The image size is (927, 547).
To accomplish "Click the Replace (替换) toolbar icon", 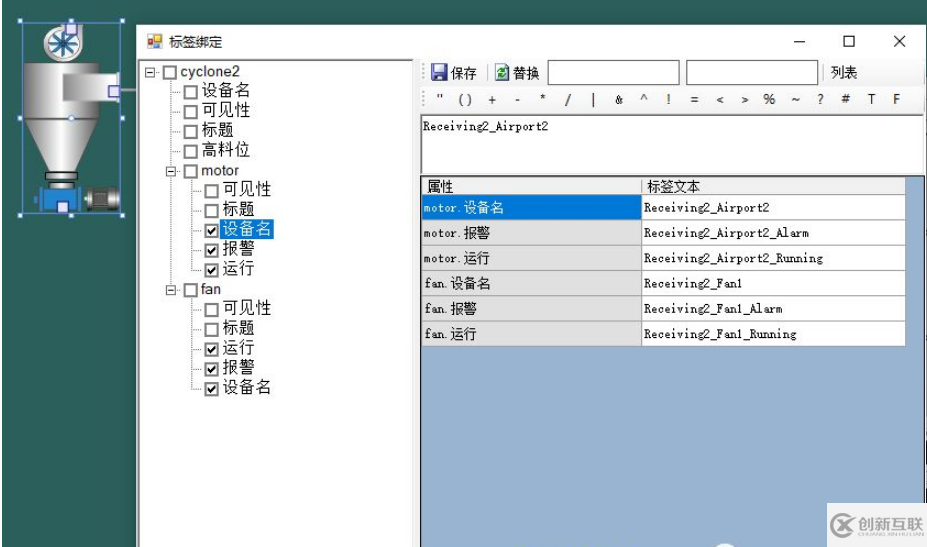I will (x=502, y=73).
